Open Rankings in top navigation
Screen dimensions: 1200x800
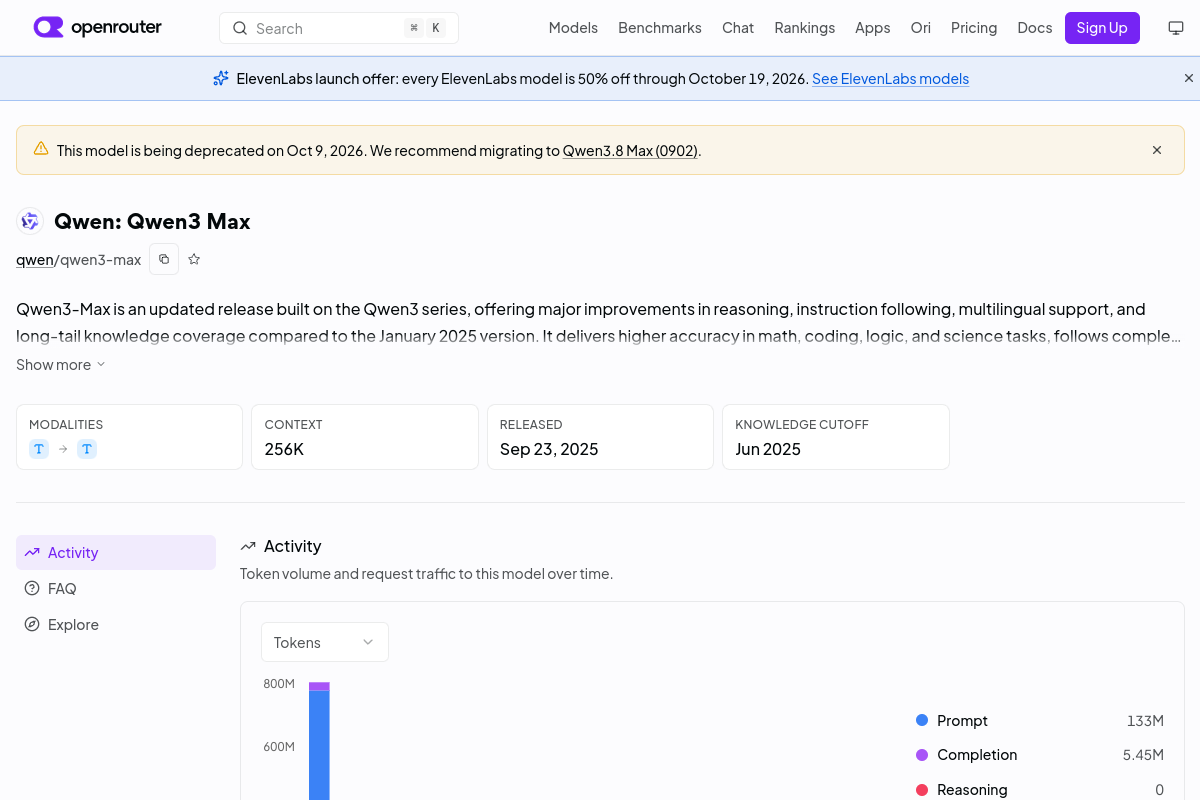(804, 28)
